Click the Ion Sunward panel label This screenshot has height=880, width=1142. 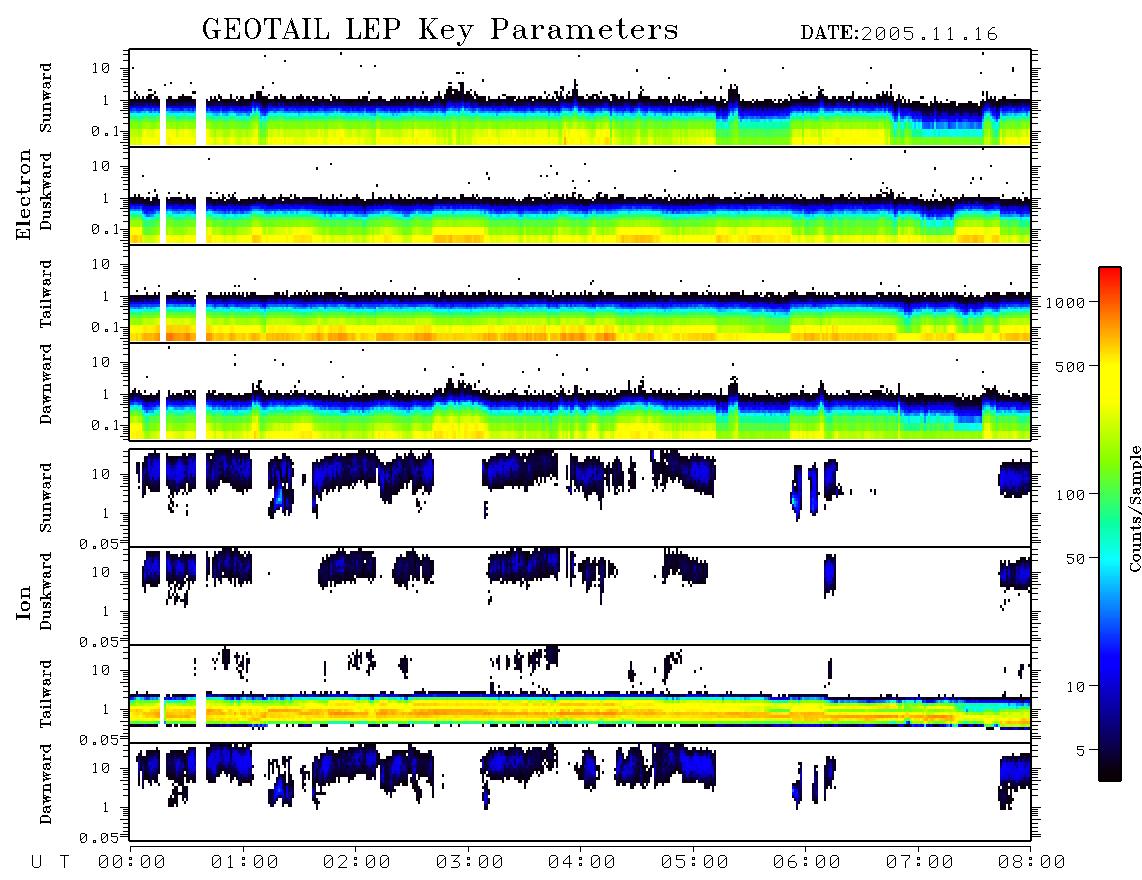[x=46, y=498]
